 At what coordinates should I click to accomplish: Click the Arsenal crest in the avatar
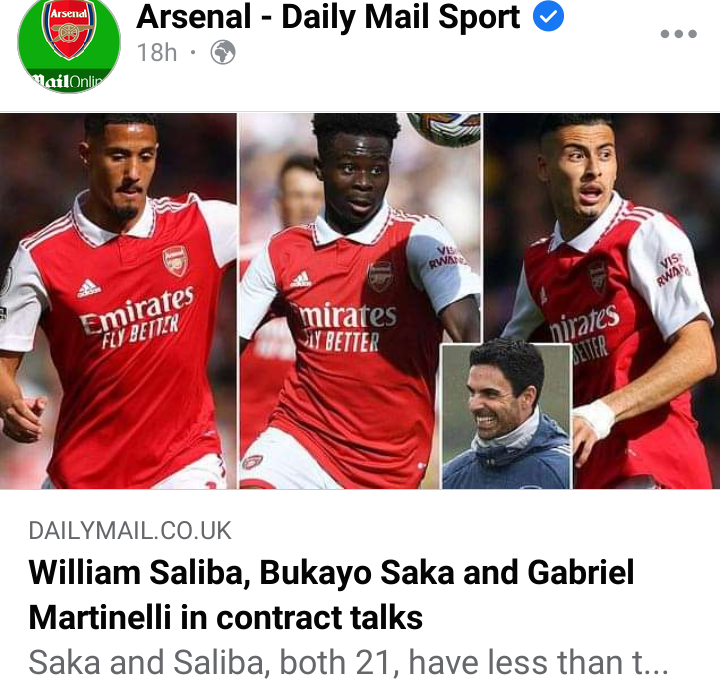coord(69,30)
